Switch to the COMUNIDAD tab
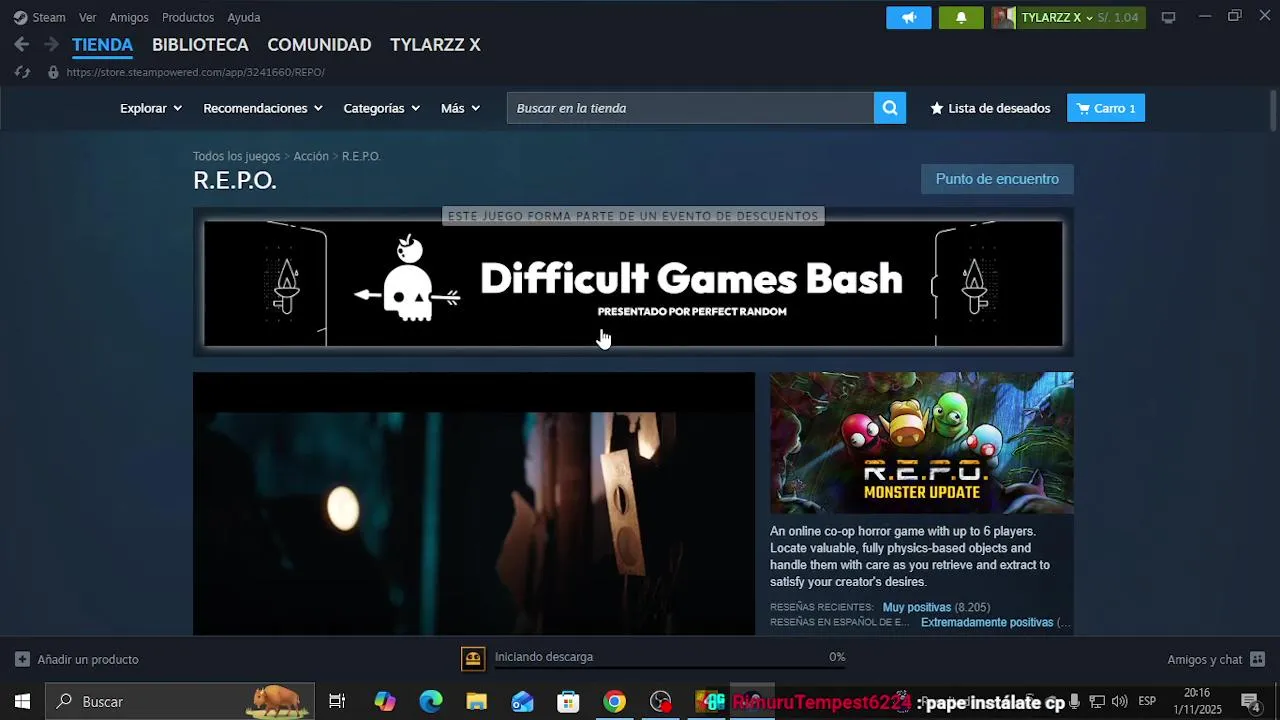Viewport: 1280px width, 720px height. tap(319, 45)
